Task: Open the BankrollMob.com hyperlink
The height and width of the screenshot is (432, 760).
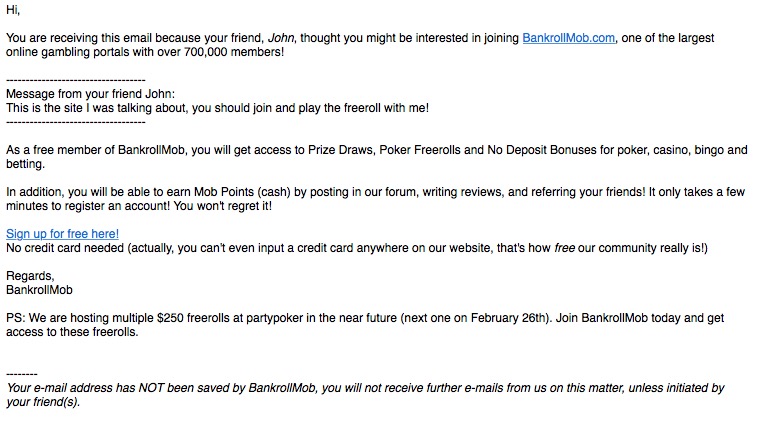Action: pyautogui.click(x=569, y=38)
